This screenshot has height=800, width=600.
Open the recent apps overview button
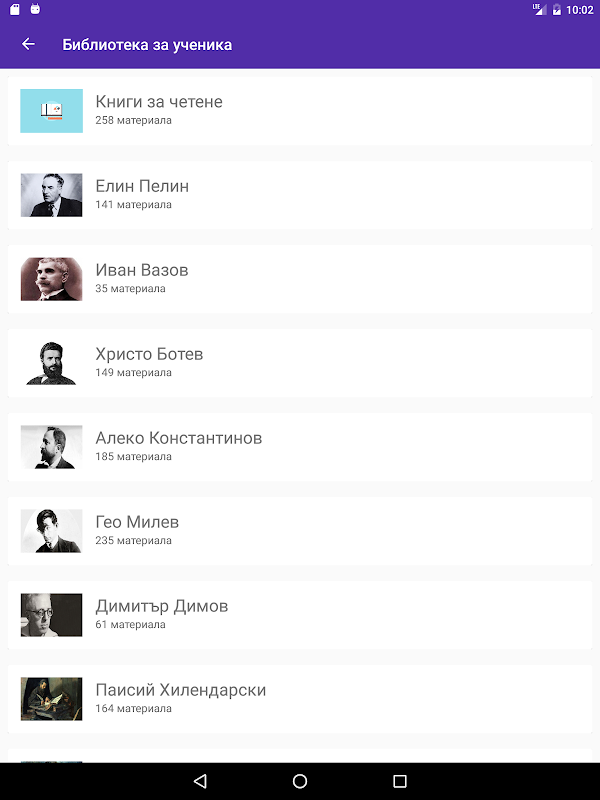(x=400, y=781)
